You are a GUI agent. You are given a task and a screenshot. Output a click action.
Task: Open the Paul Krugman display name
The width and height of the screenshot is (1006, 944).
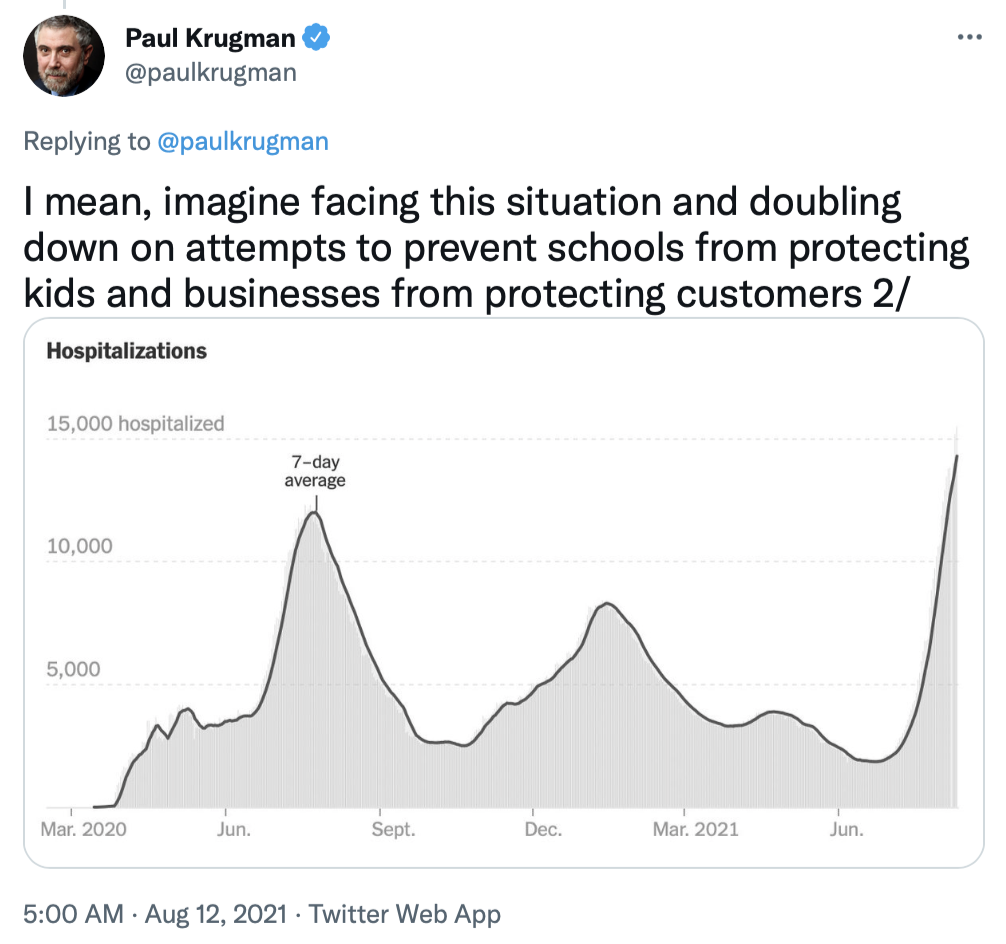(210, 39)
